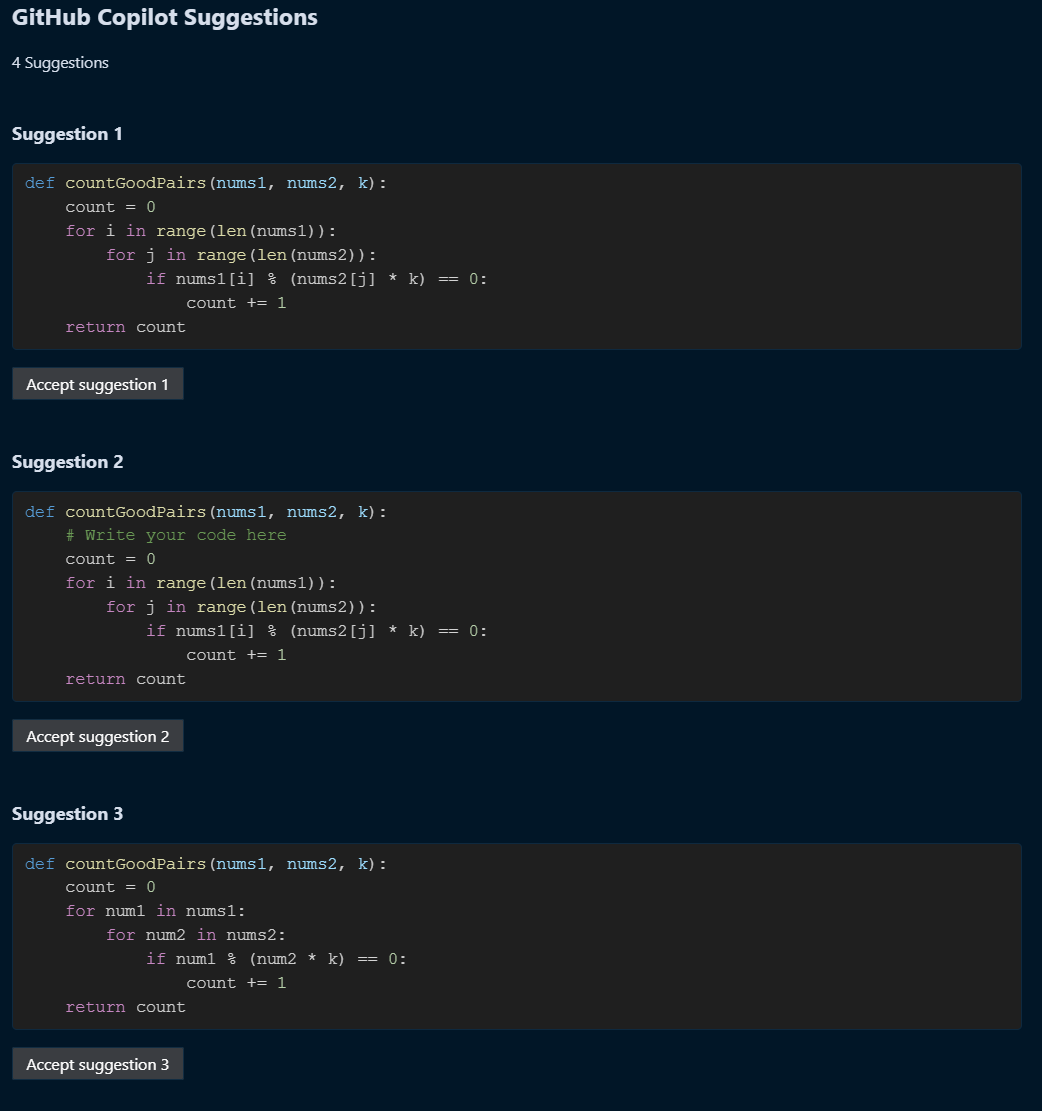1042x1111 pixels.
Task: Accept suggestion 3 via its button
Action: pos(97,1065)
